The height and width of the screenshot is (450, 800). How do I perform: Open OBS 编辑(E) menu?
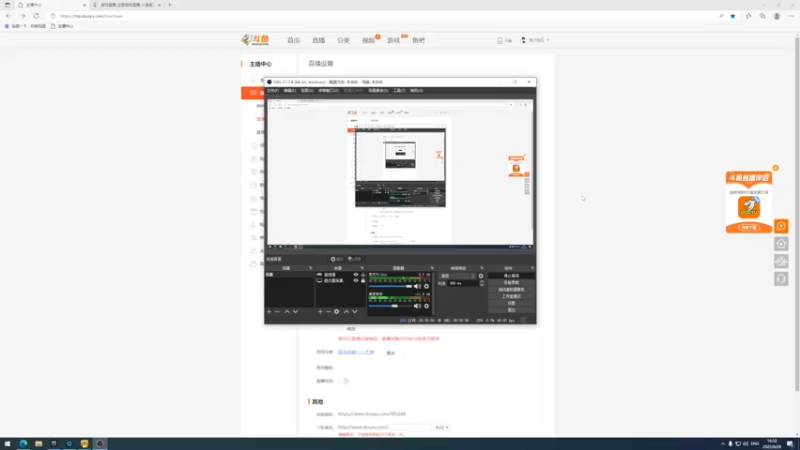coord(290,90)
